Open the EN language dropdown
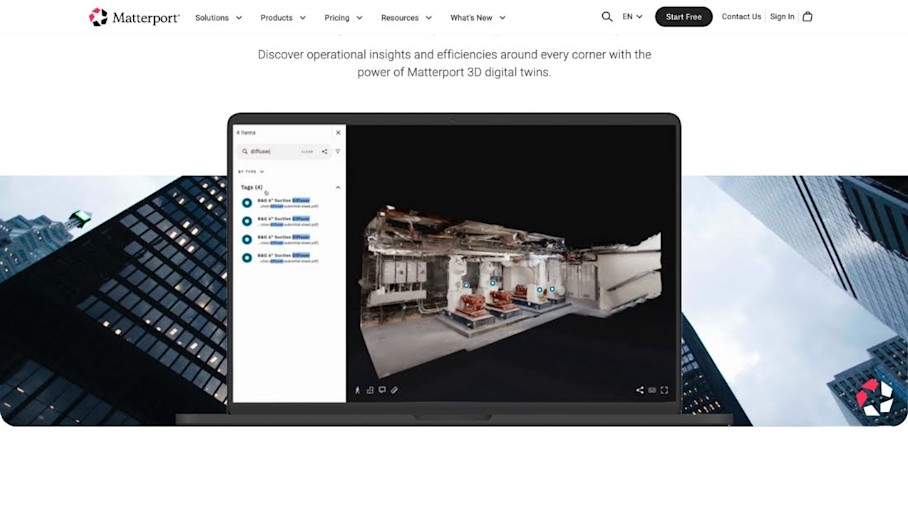 (632, 17)
